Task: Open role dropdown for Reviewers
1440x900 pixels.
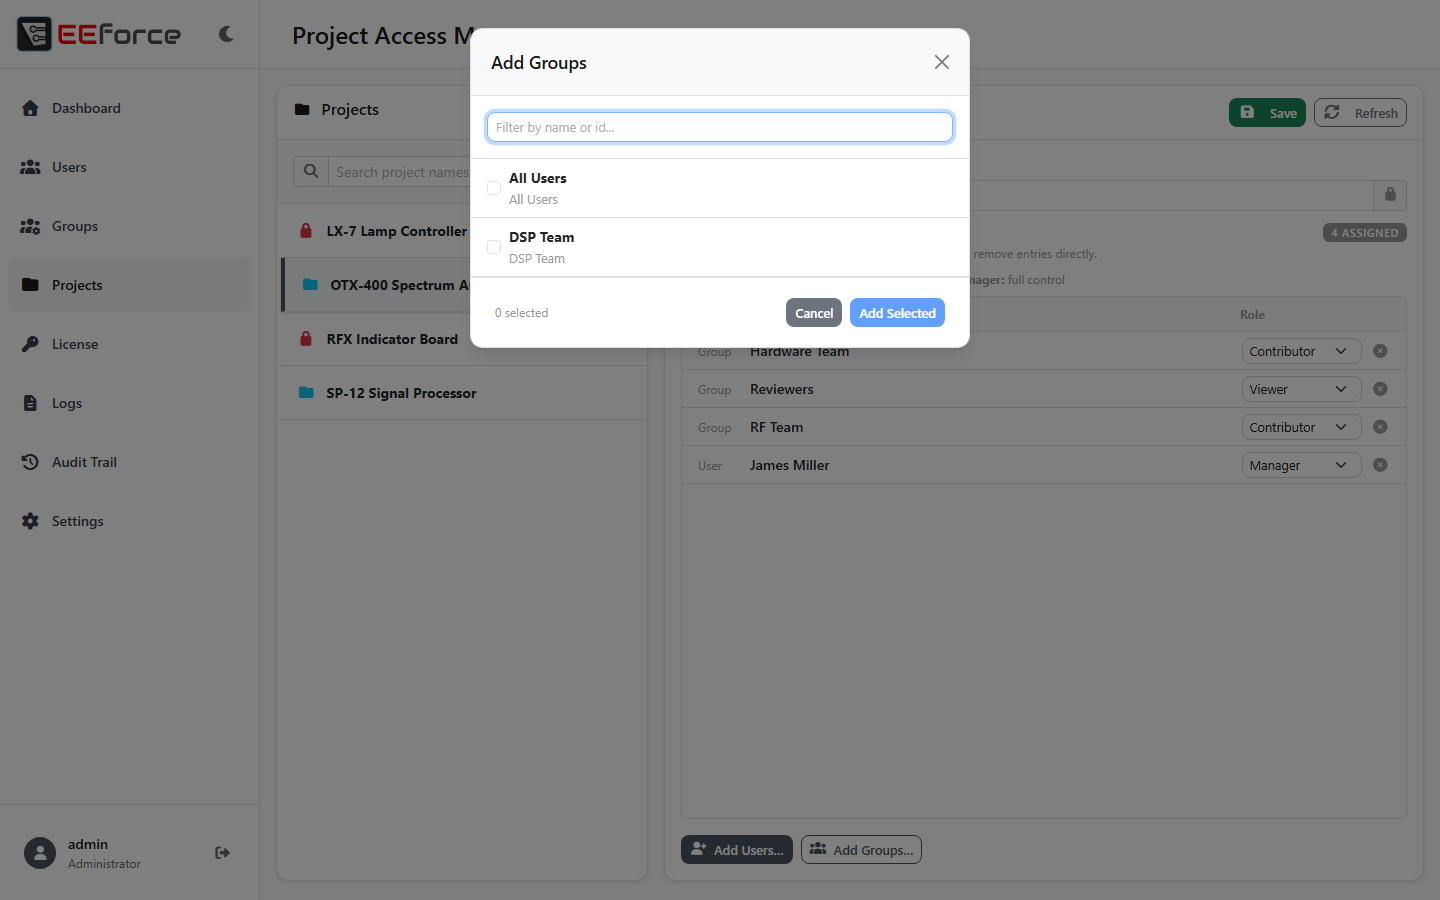Action: (x=1301, y=389)
